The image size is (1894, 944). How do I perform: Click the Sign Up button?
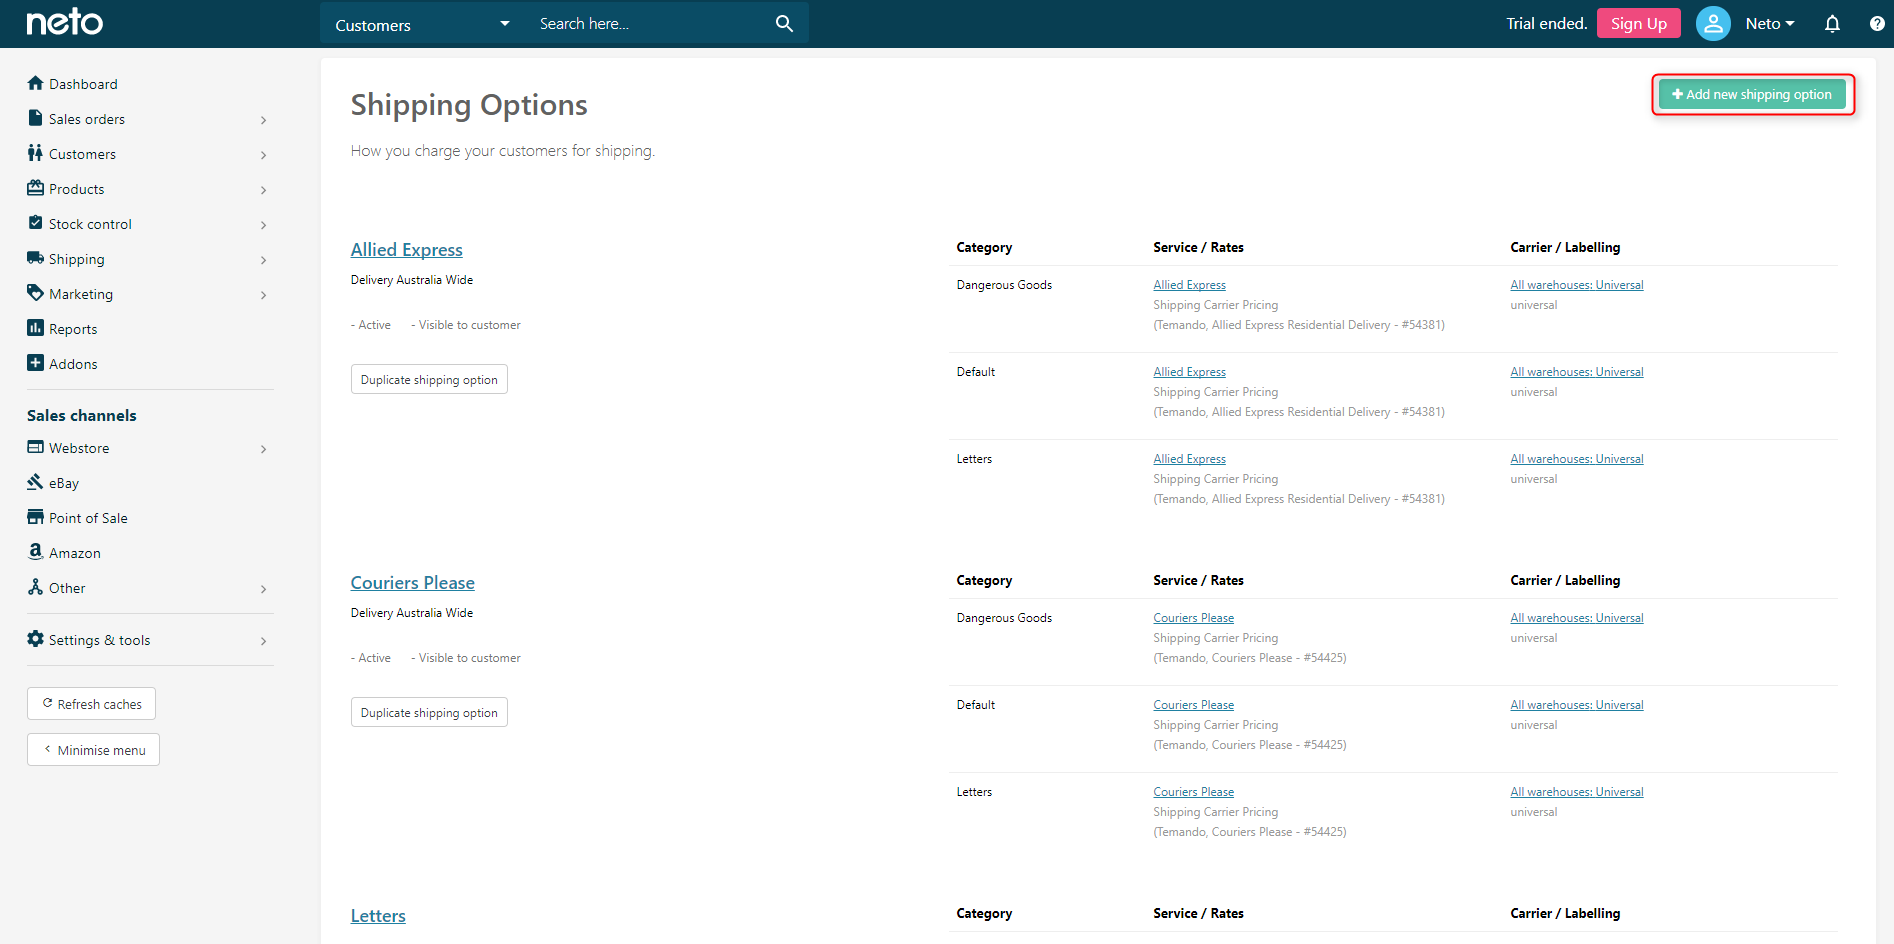1639,24
